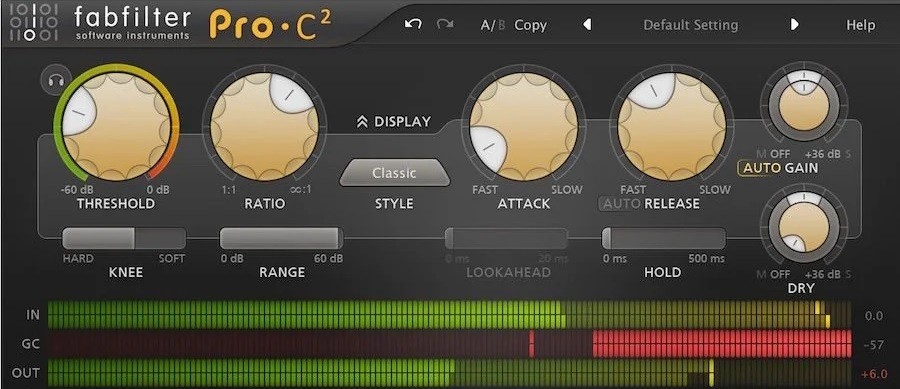Toggle the A/B comparison switch
The image size is (900, 389).
click(493, 25)
